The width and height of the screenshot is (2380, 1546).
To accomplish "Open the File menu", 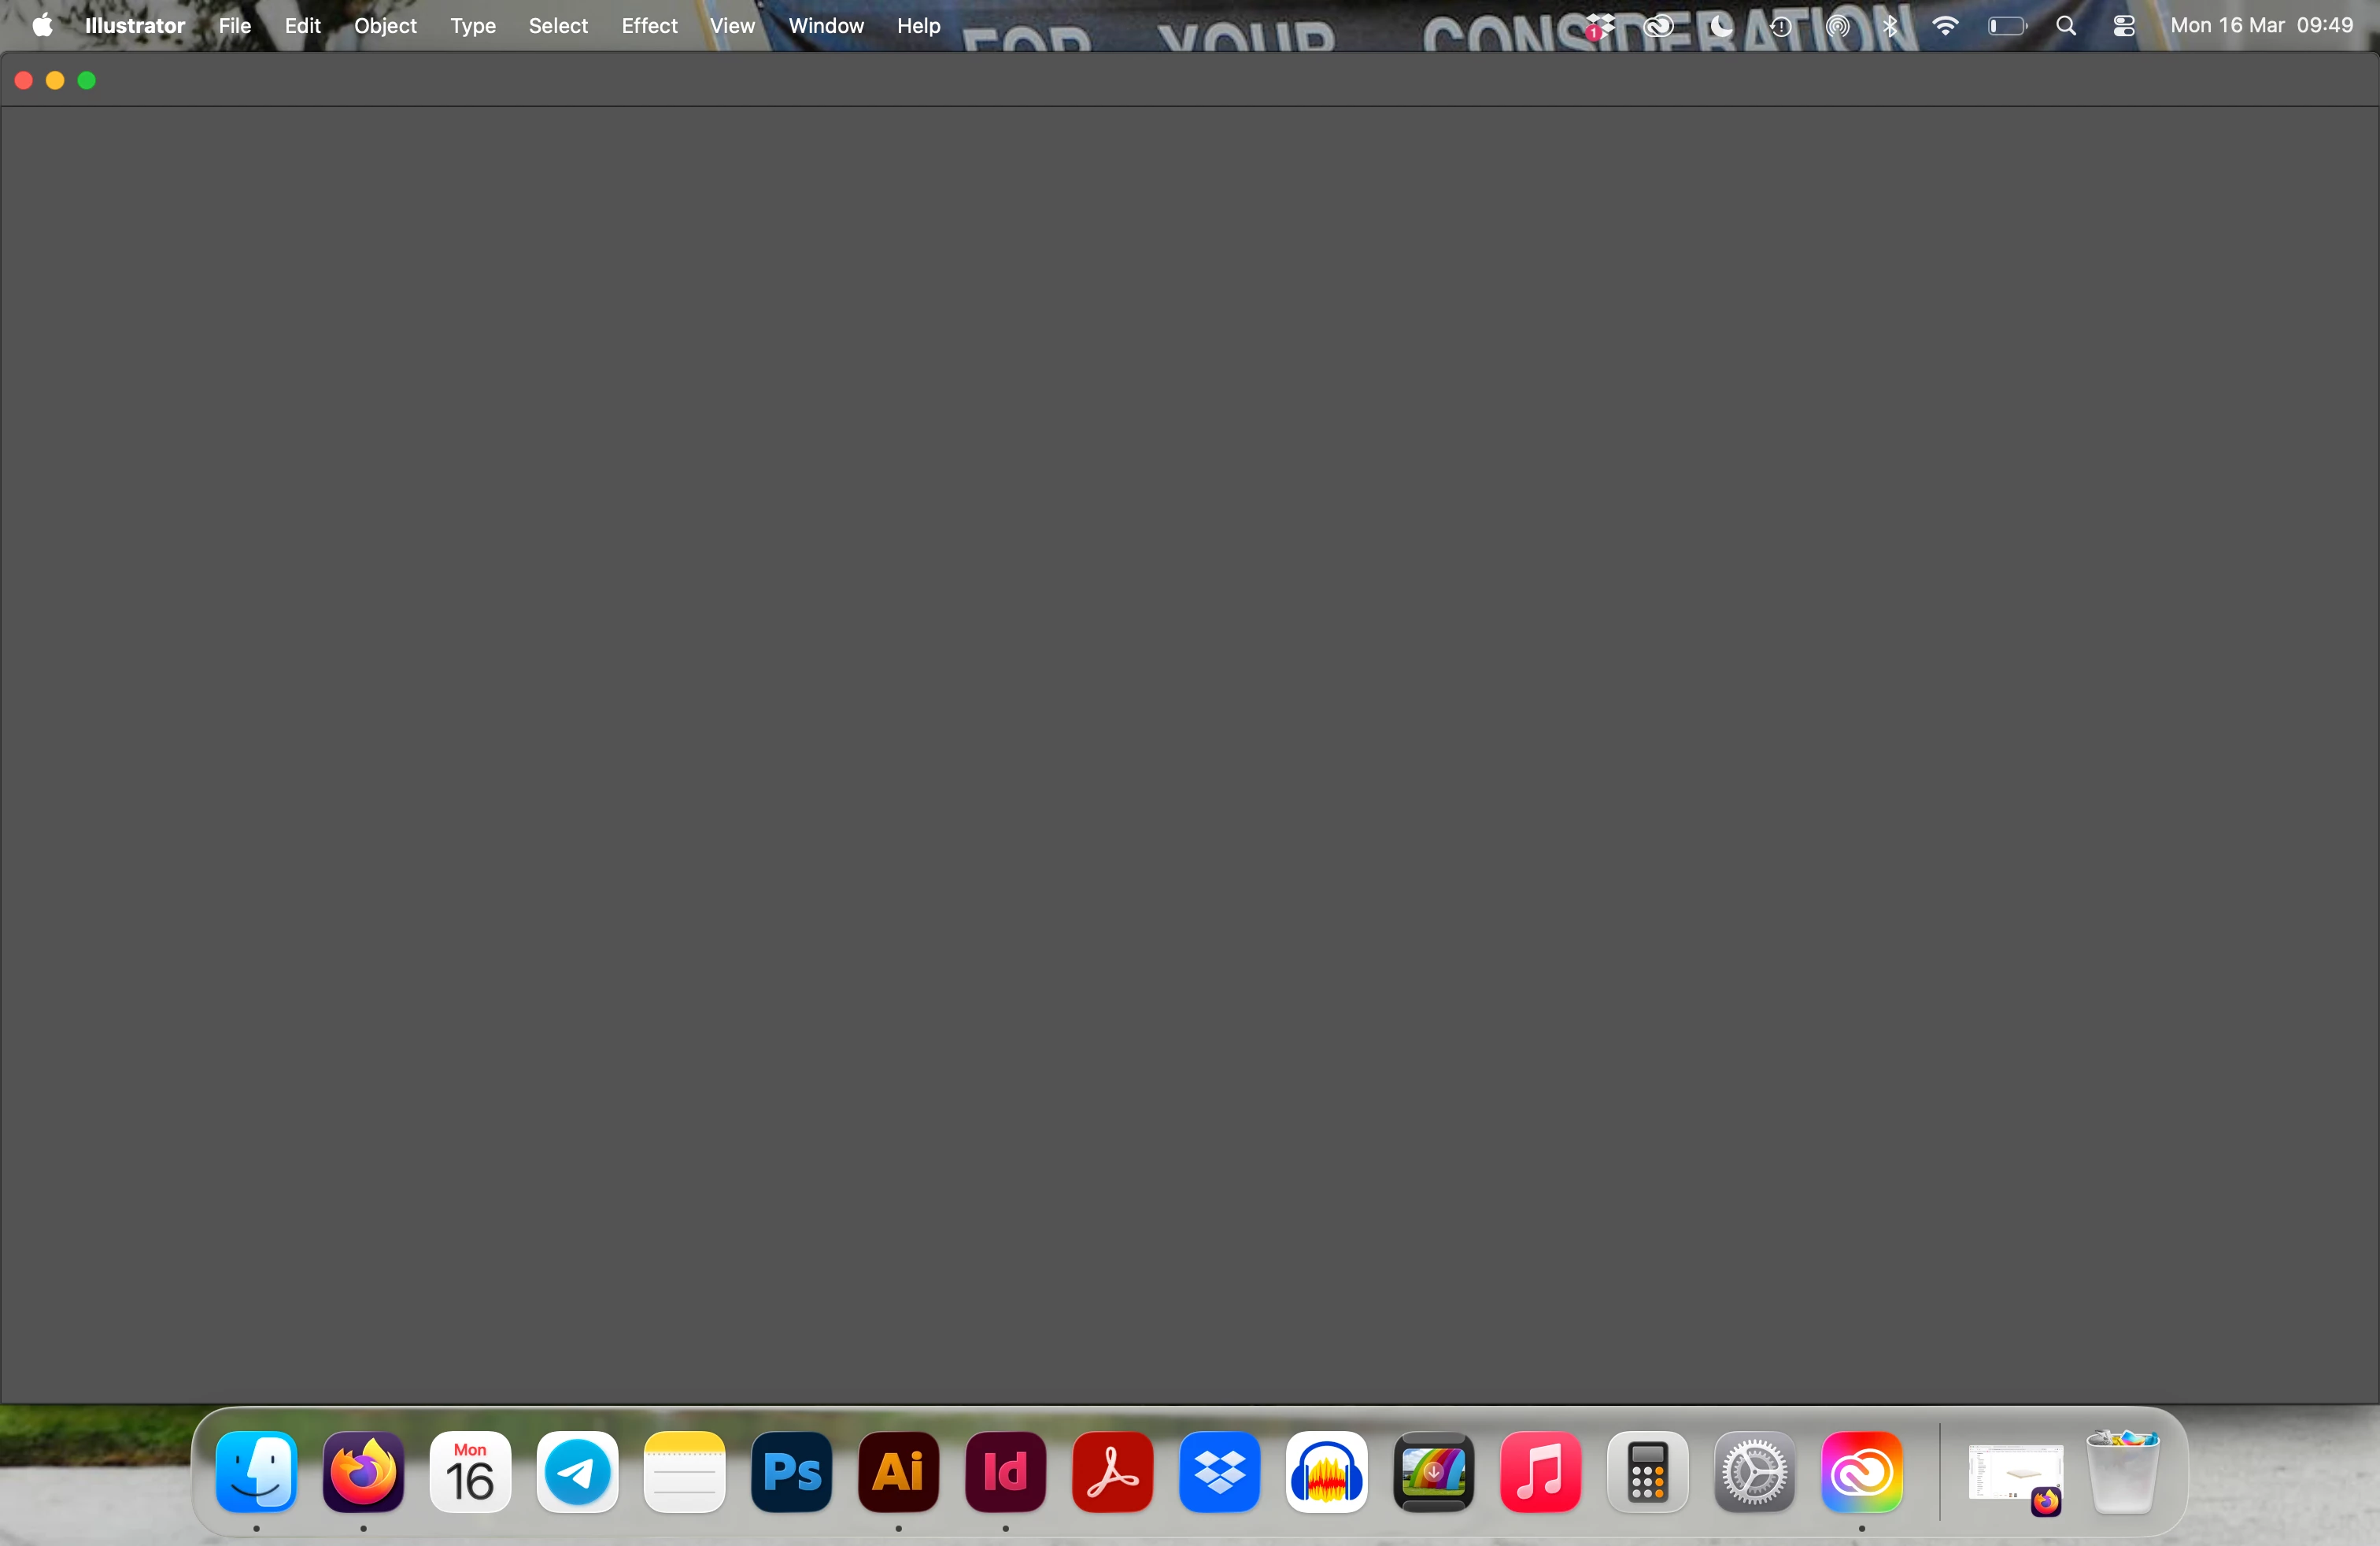I will coord(235,26).
